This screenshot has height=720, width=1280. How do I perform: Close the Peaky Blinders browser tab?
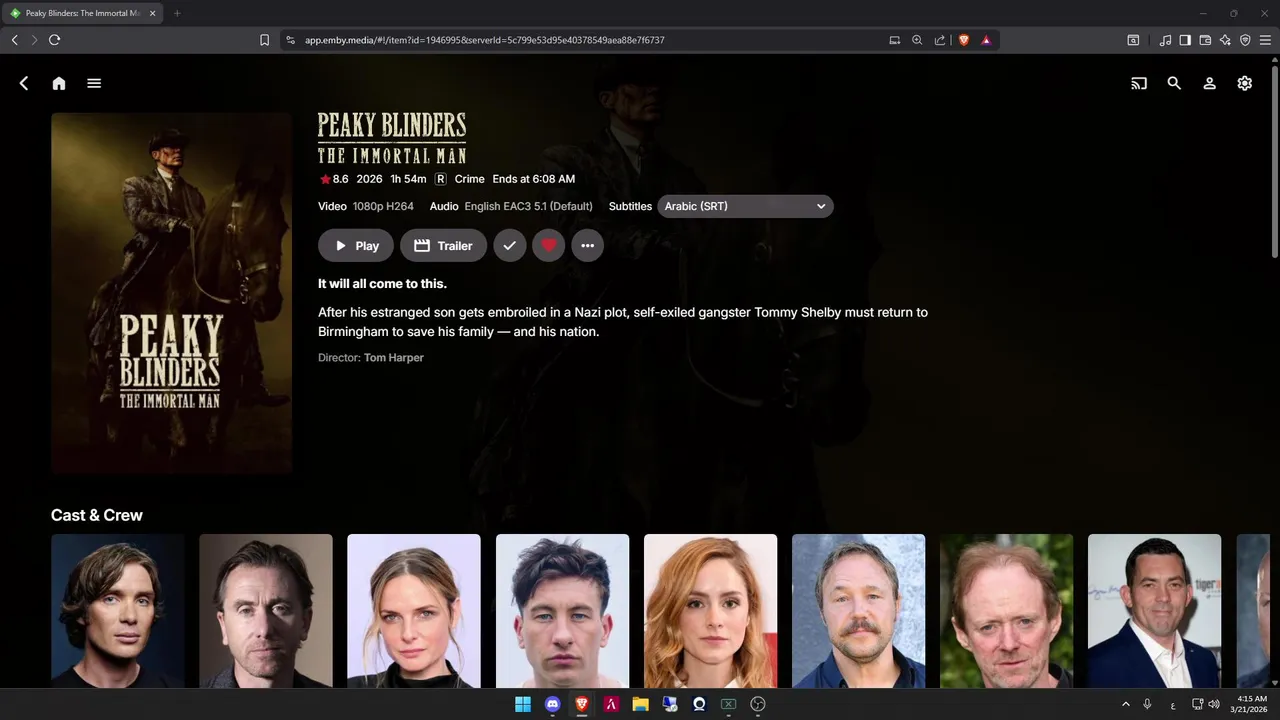pos(152,13)
